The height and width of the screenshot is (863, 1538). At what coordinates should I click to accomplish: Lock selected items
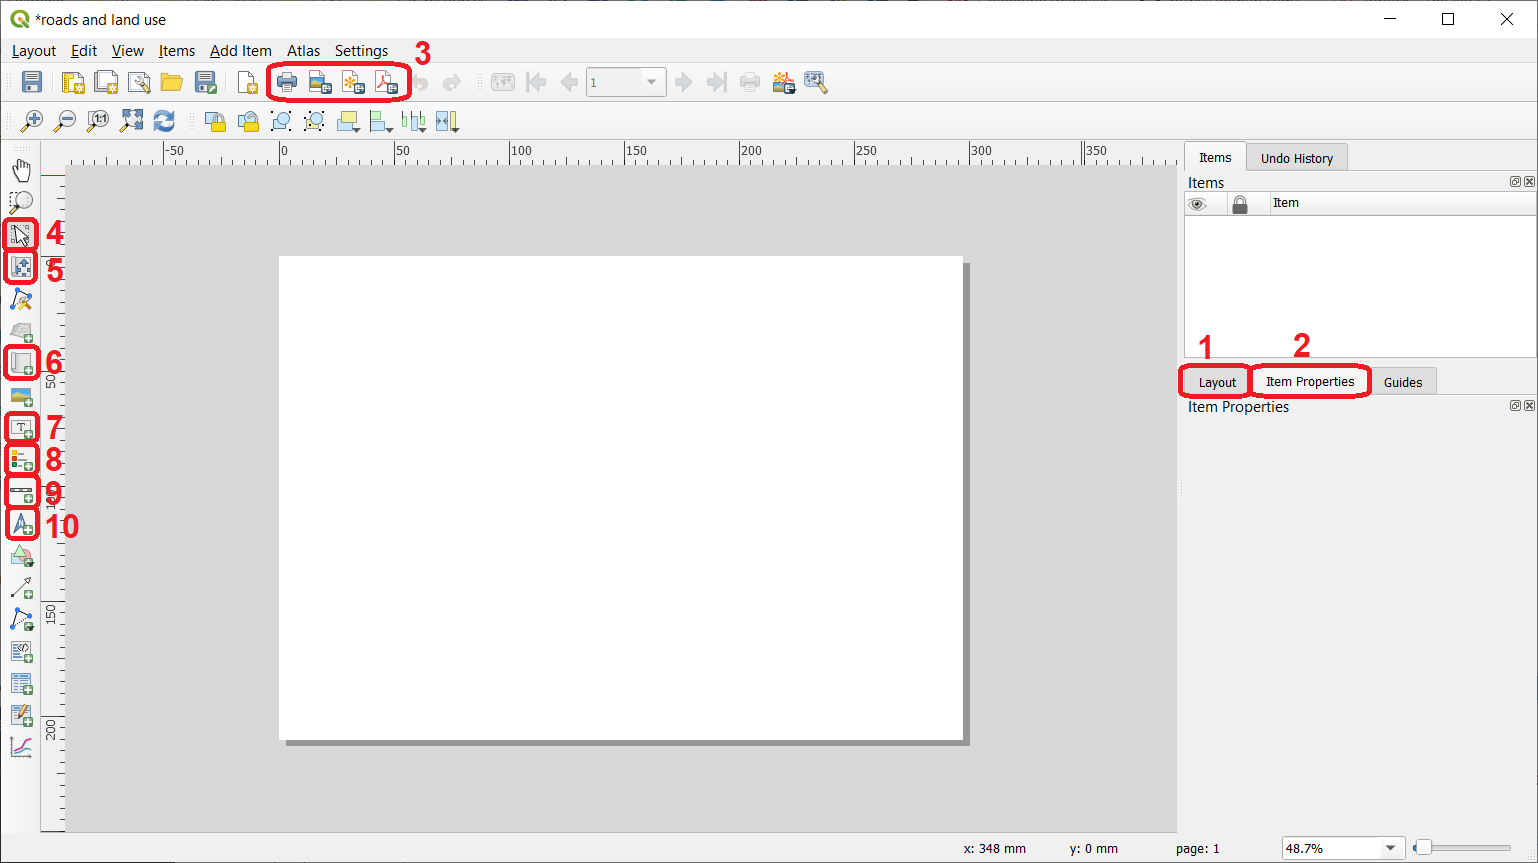pos(215,121)
